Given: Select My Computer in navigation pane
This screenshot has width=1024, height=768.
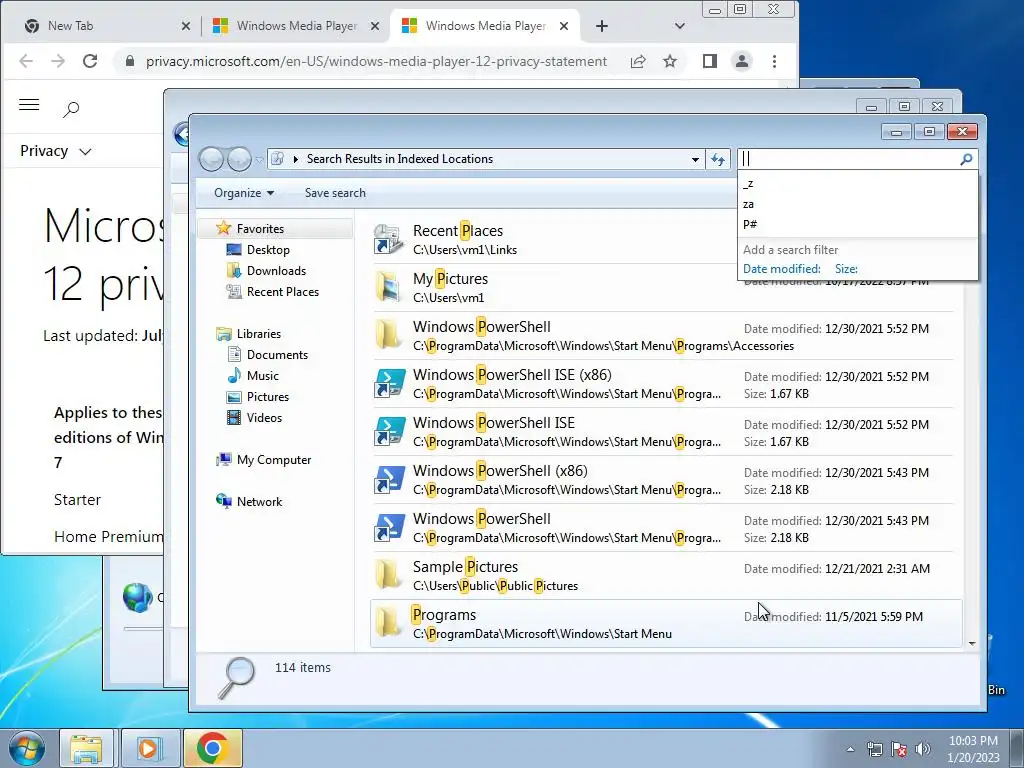Looking at the screenshot, I should (274, 460).
